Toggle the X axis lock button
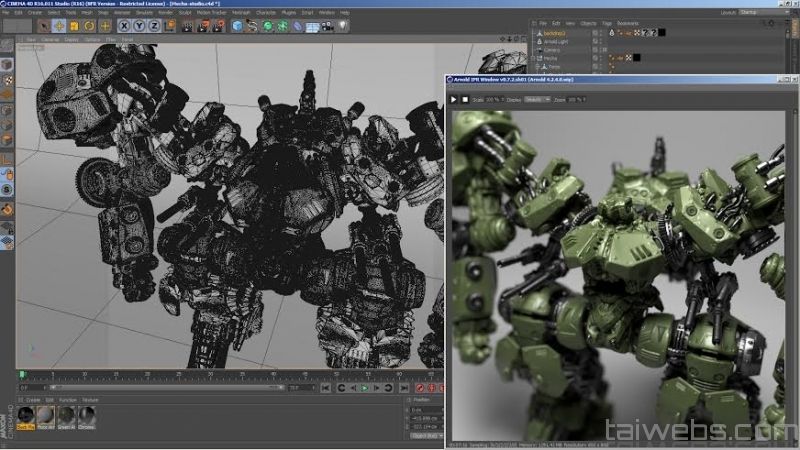 click(124, 25)
